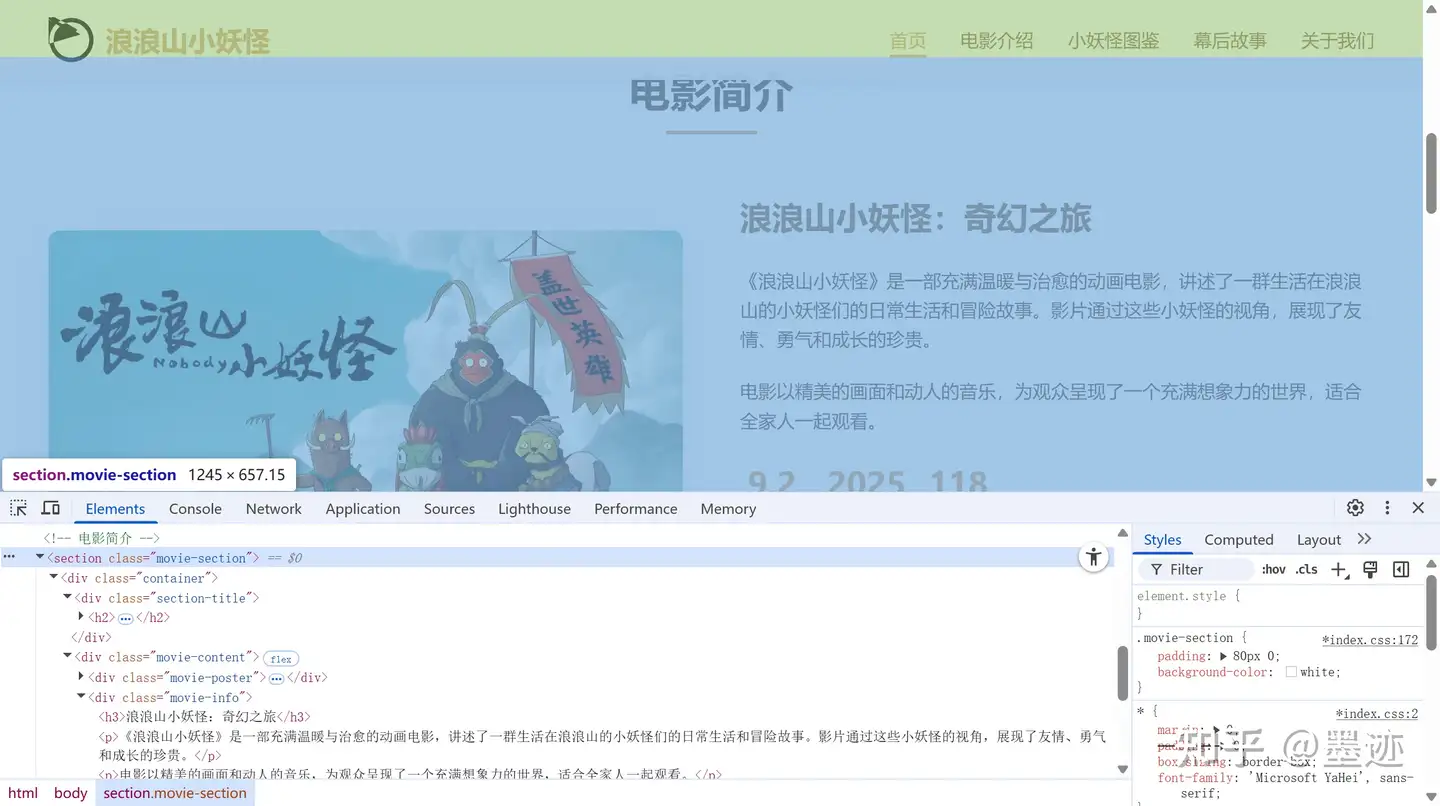Expand the h2 element node
This screenshot has width=1440, height=806.
(81, 617)
